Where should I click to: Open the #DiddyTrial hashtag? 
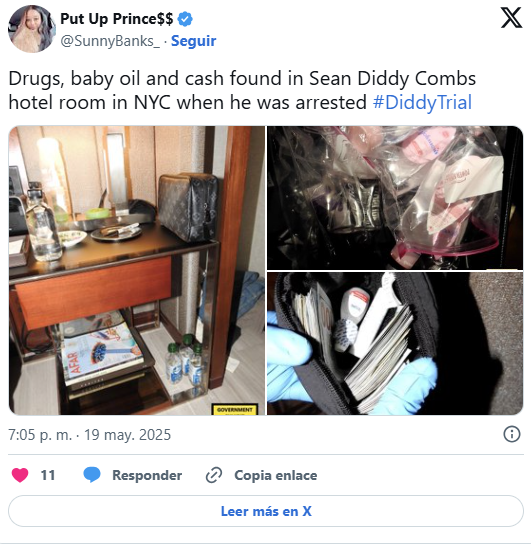click(x=422, y=102)
